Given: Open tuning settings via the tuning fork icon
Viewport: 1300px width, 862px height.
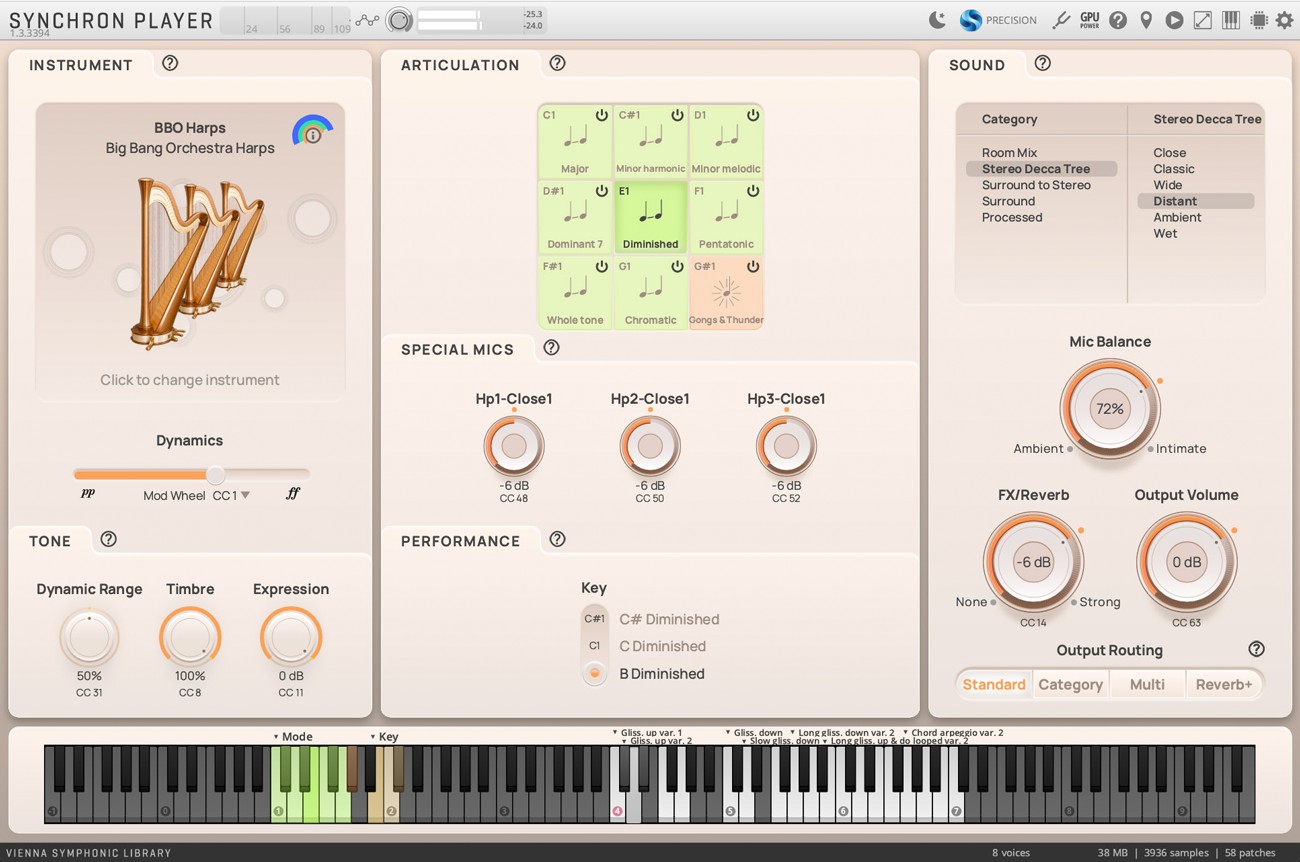Looking at the screenshot, I should (x=1061, y=20).
